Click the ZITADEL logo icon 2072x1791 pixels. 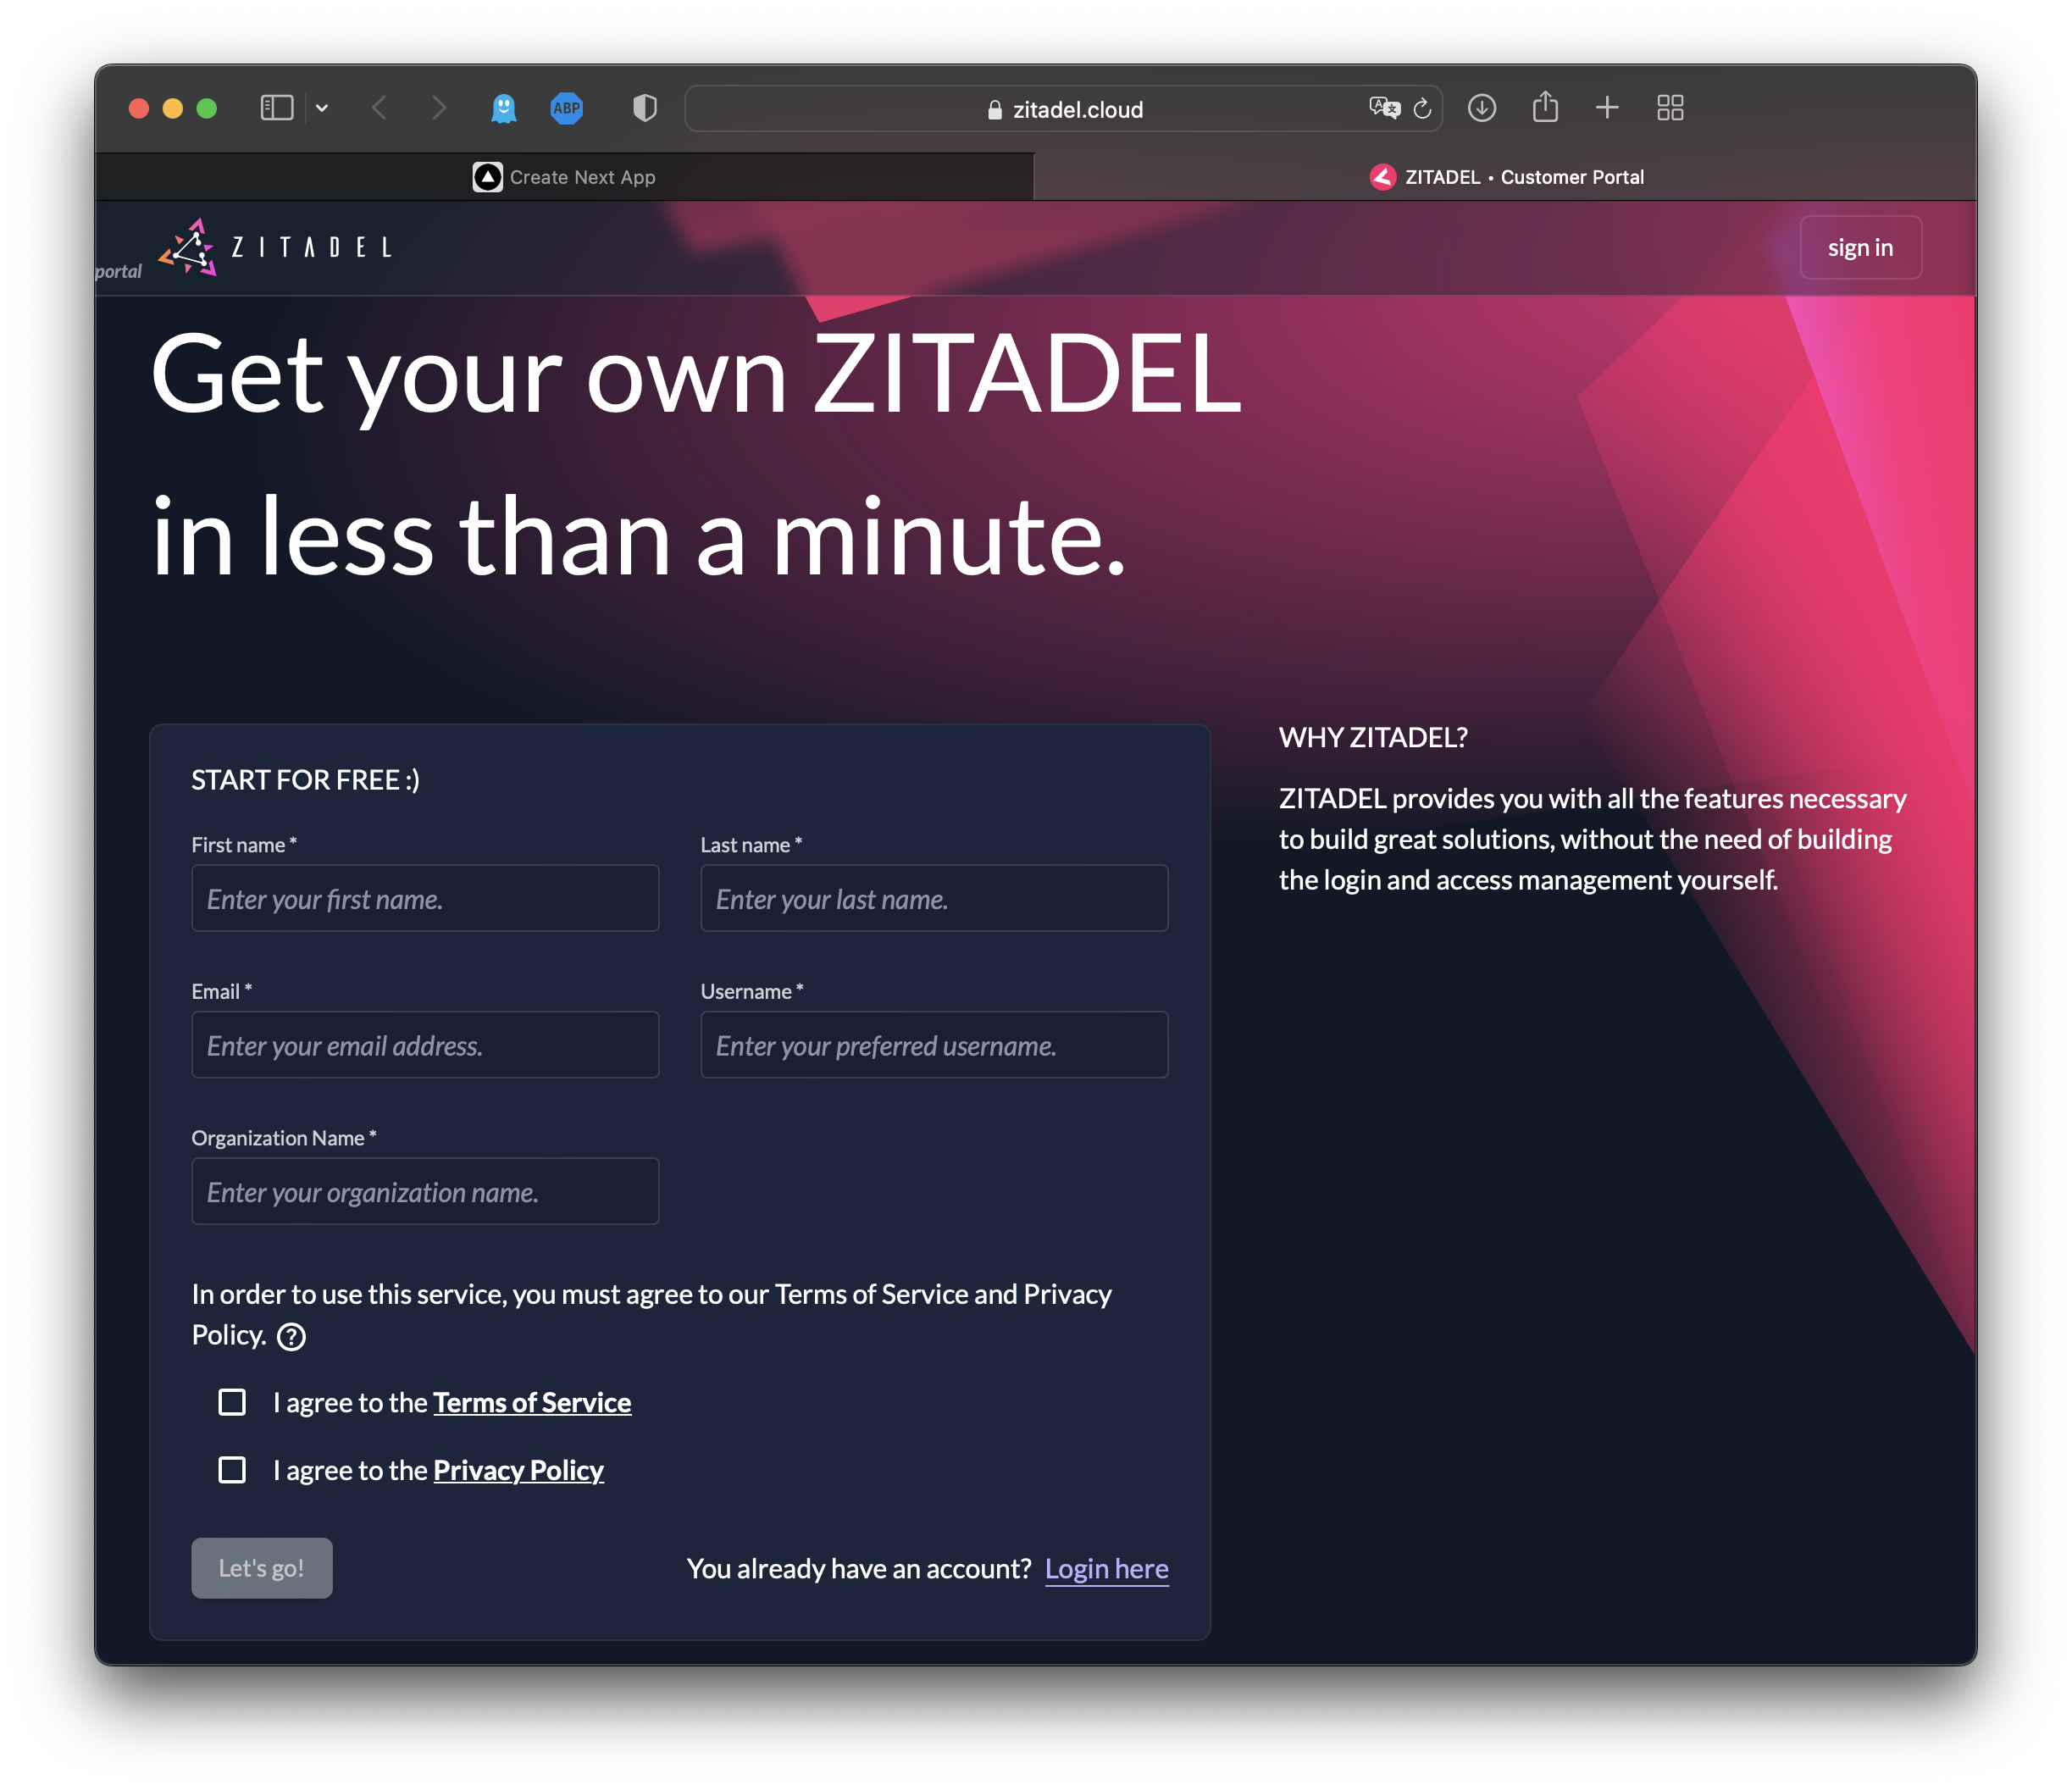click(191, 247)
